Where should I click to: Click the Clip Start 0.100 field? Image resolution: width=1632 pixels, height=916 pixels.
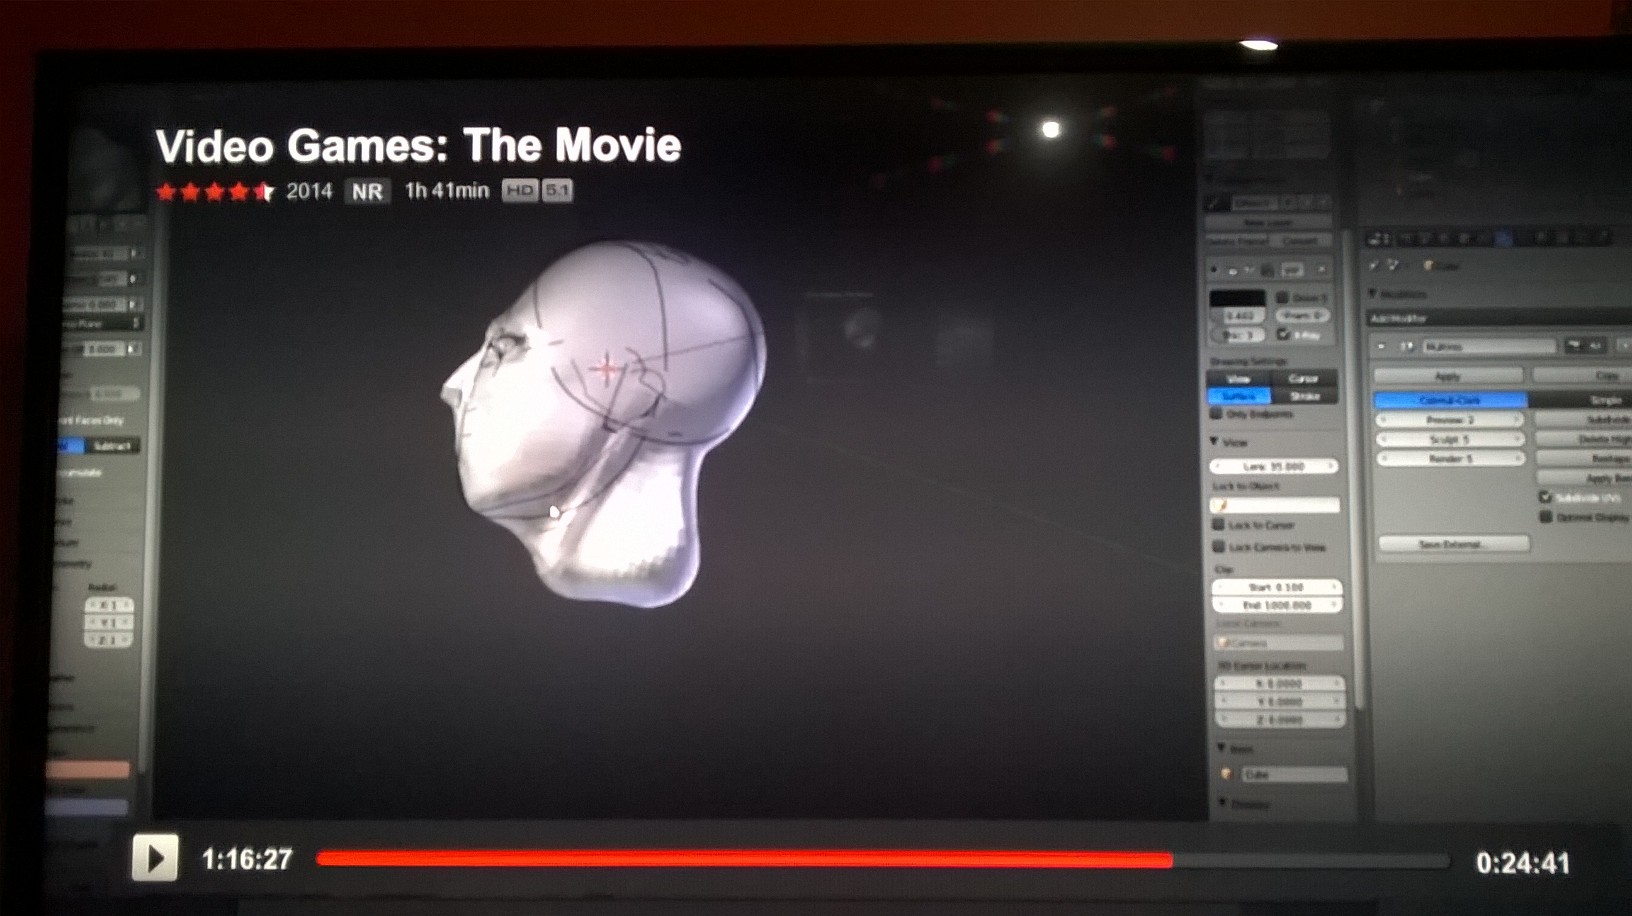tap(1277, 587)
